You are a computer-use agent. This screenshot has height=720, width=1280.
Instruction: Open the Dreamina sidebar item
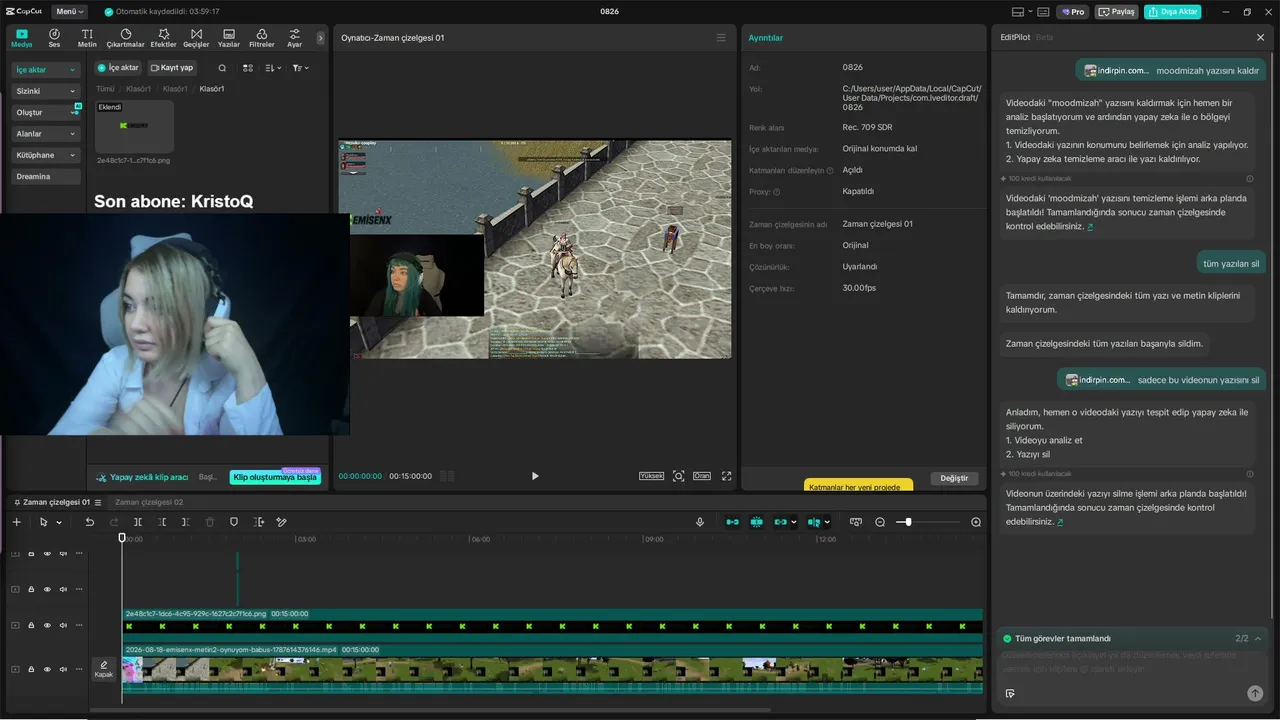click(46, 177)
